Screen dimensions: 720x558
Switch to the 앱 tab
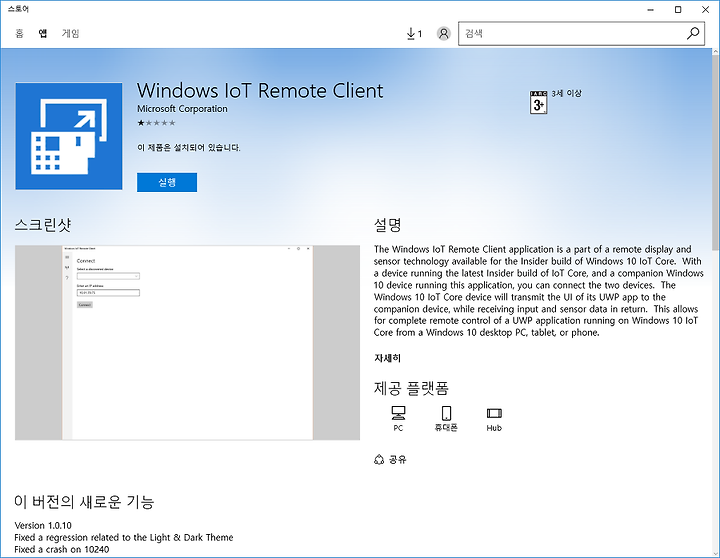click(43, 33)
